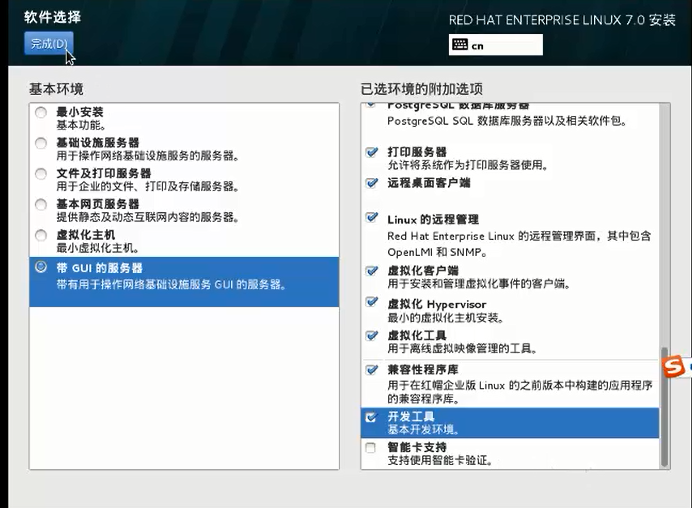Image resolution: width=692 pixels, height=508 pixels.
Task: Uncheck the 虚拟化工具 checkbox
Action: coord(372,336)
